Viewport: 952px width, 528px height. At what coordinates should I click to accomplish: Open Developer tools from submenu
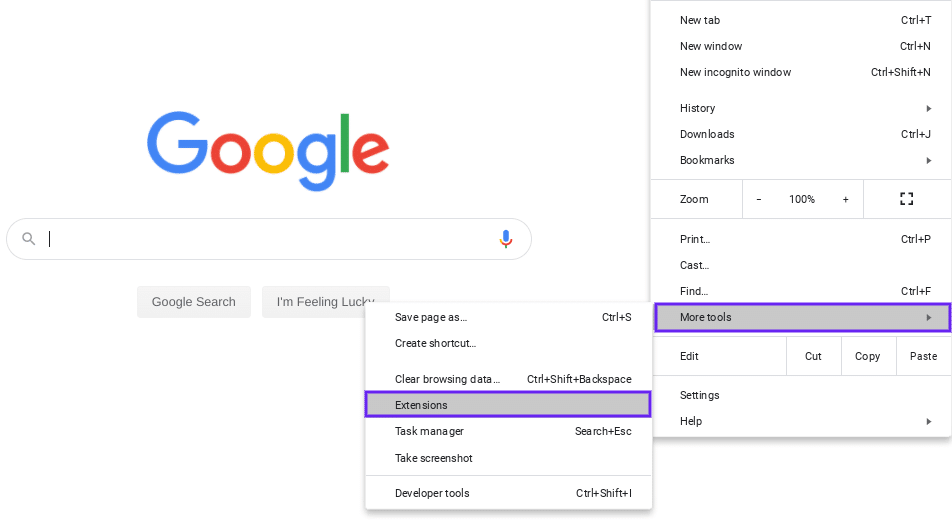pyautogui.click(x=432, y=493)
